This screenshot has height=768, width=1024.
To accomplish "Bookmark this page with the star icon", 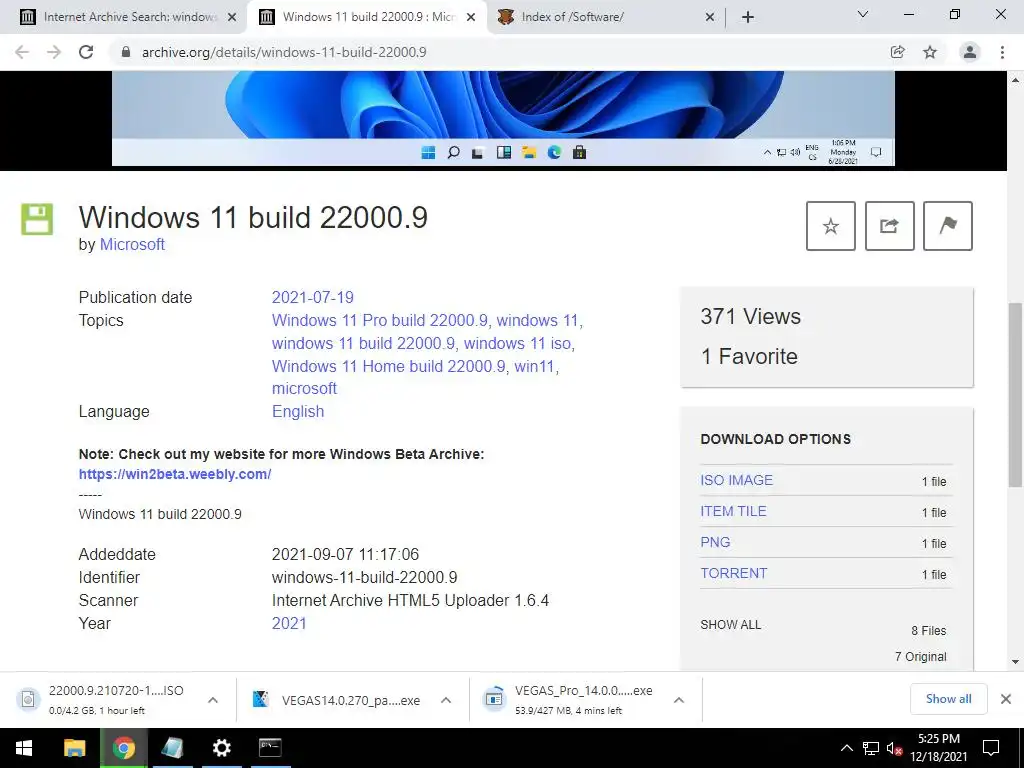I will (930, 52).
